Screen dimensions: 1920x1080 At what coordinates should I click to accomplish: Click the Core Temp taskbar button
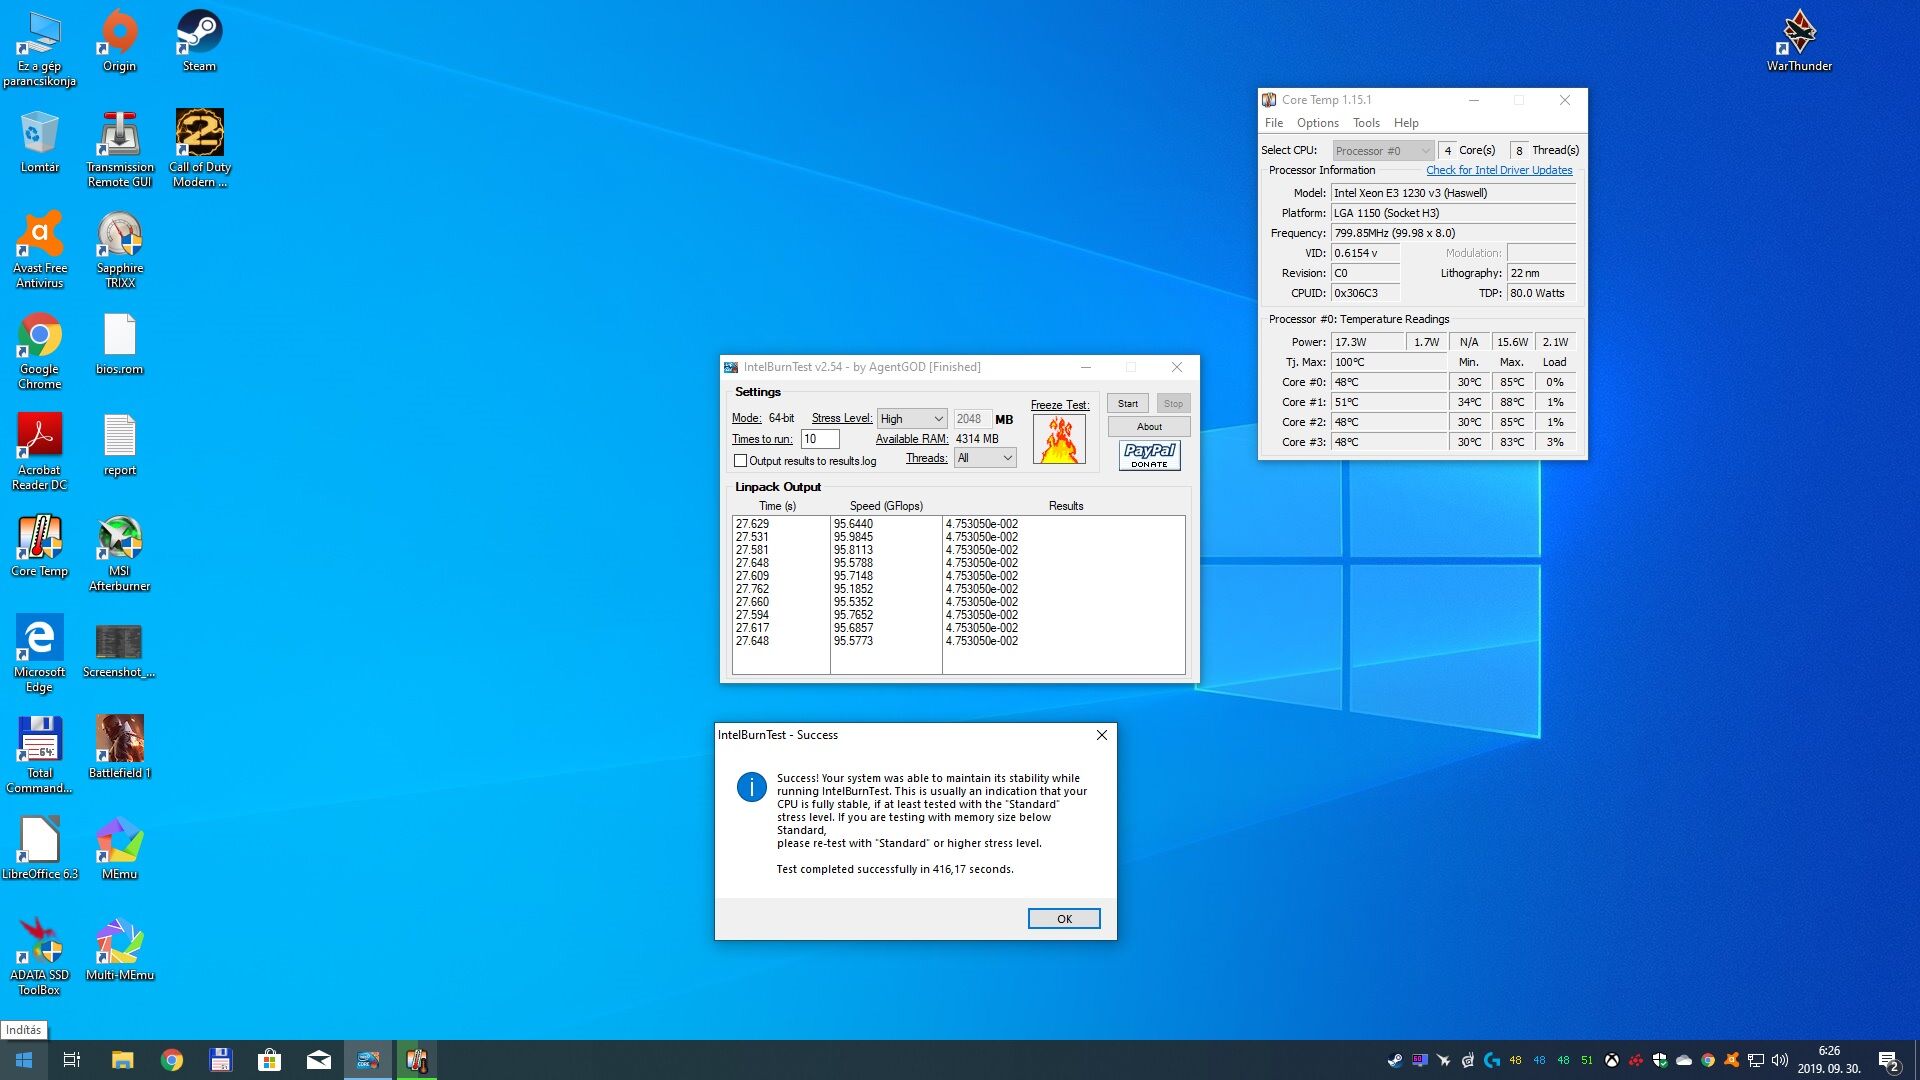point(417,1060)
